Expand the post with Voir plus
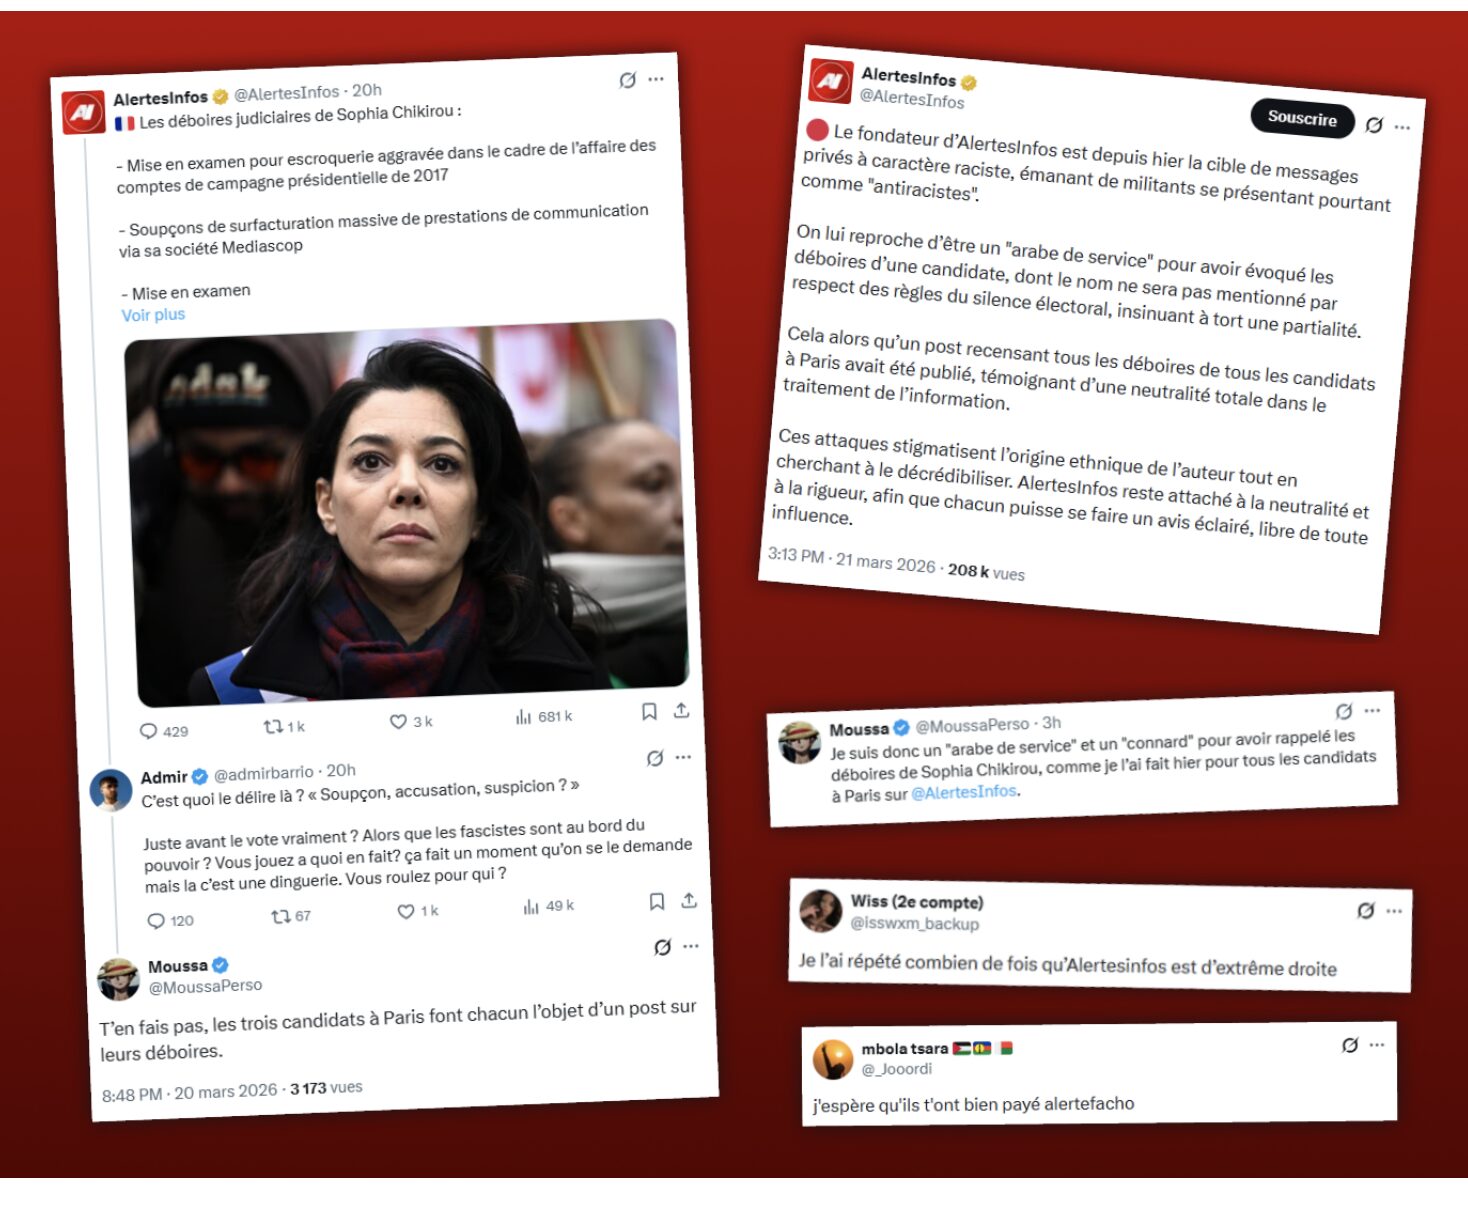The image size is (1468, 1224). click(x=153, y=315)
